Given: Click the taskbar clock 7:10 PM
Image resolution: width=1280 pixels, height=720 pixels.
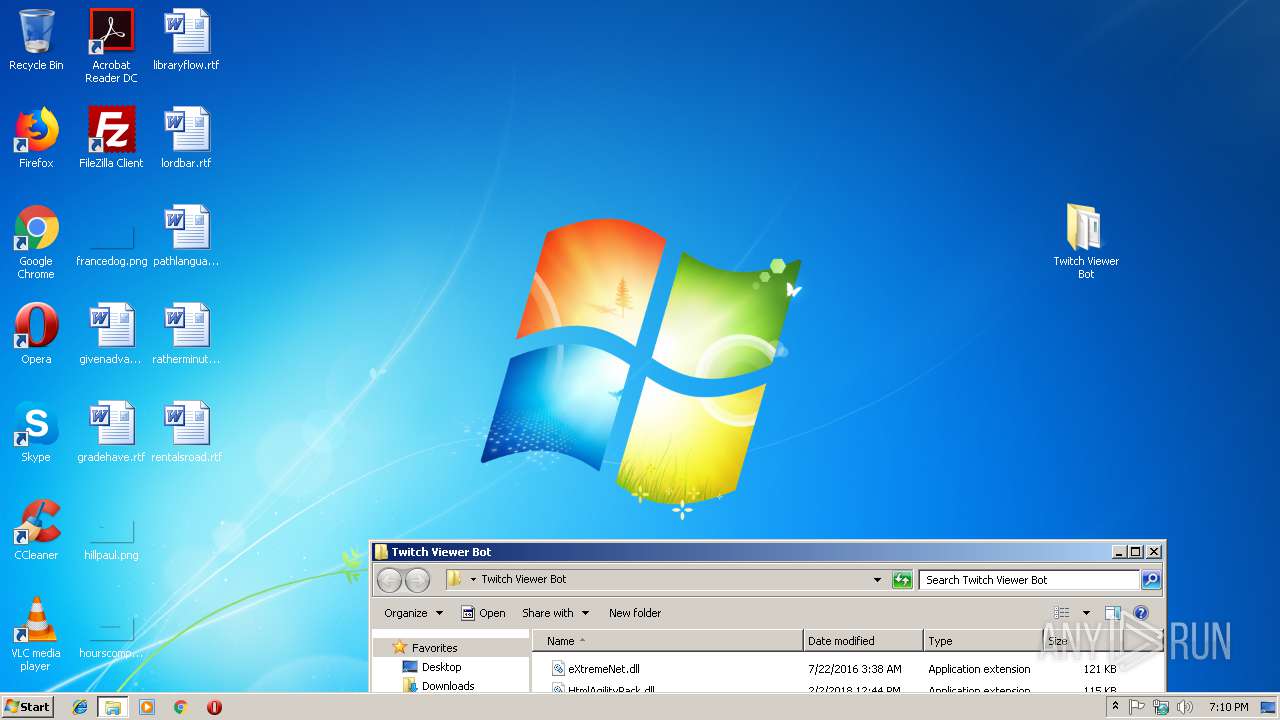Looking at the screenshot, I should [1228, 707].
